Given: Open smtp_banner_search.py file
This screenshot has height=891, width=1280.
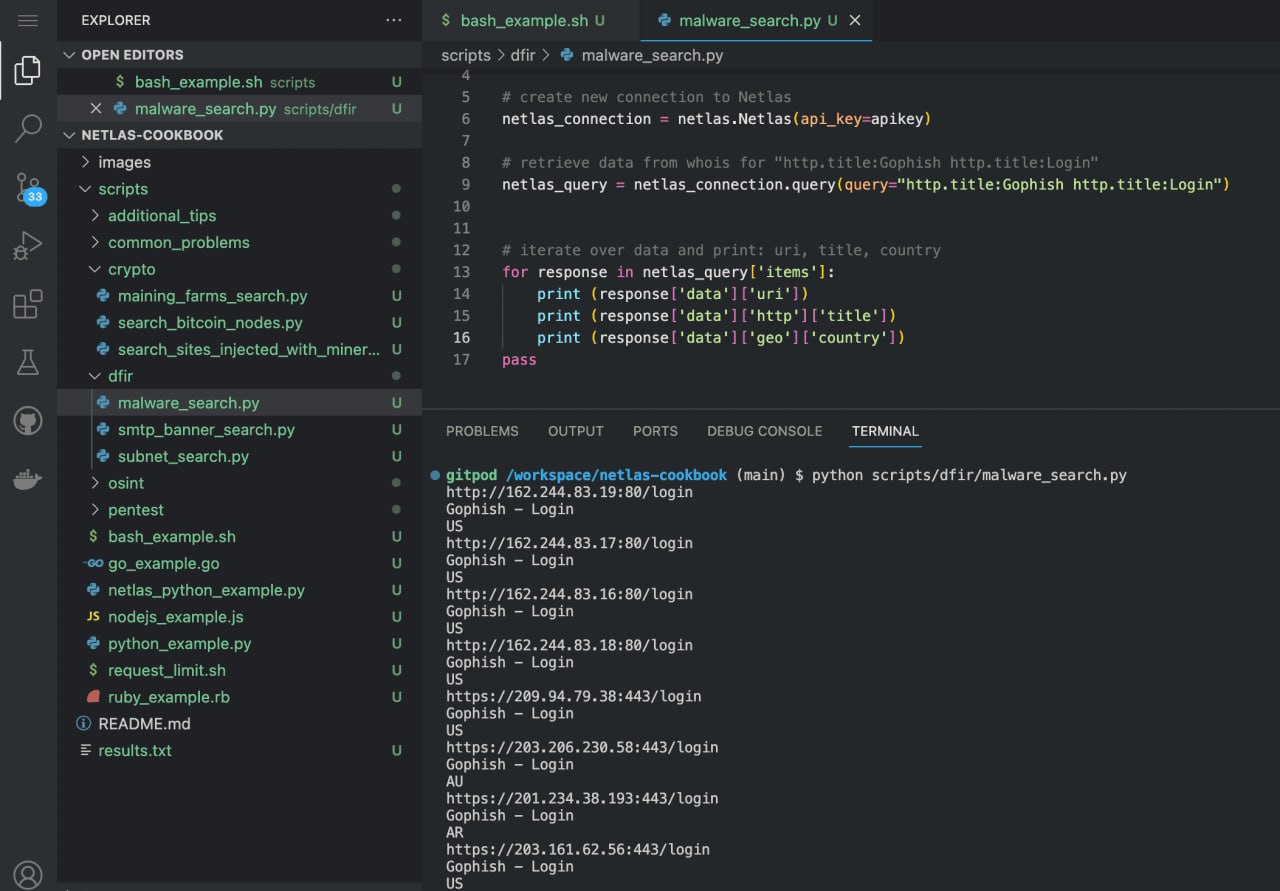Looking at the screenshot, I should (x=239, y=429).
